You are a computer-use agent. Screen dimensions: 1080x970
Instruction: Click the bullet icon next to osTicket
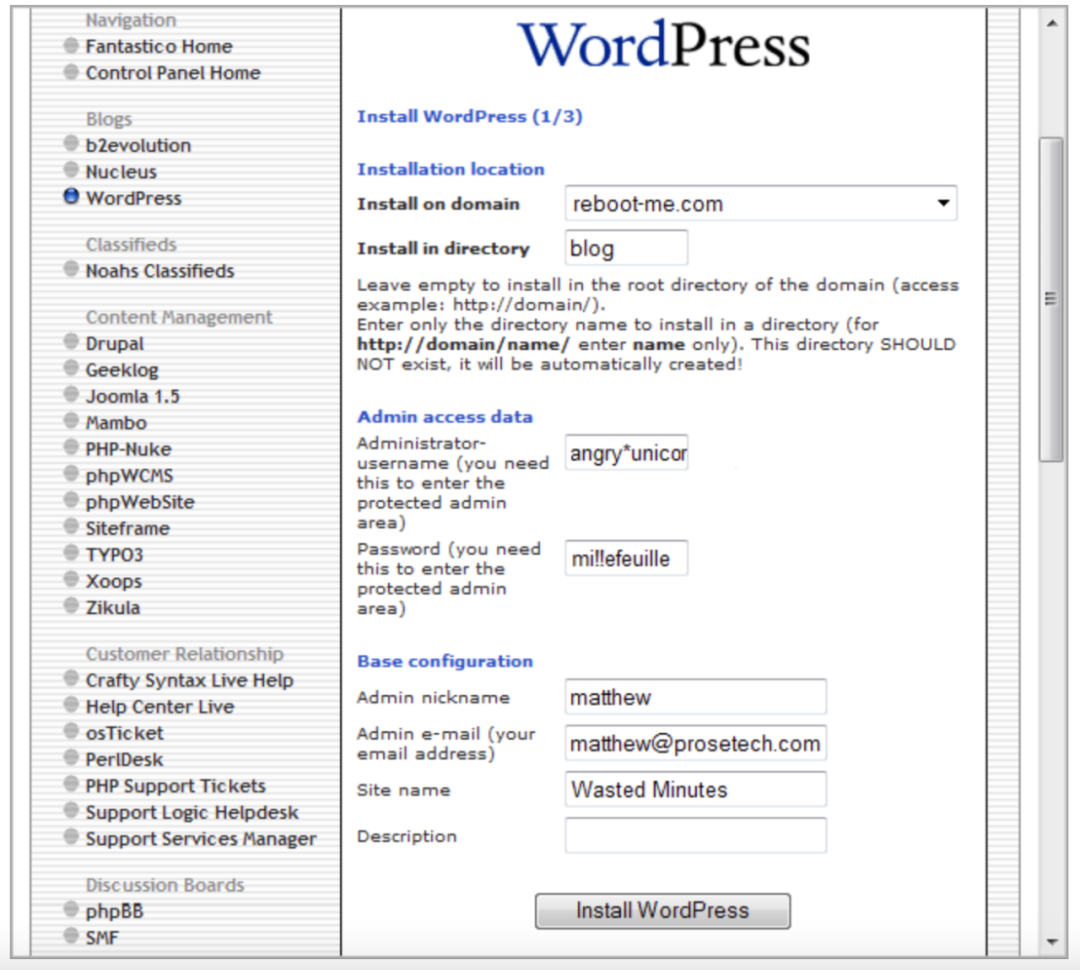point(71,732)
